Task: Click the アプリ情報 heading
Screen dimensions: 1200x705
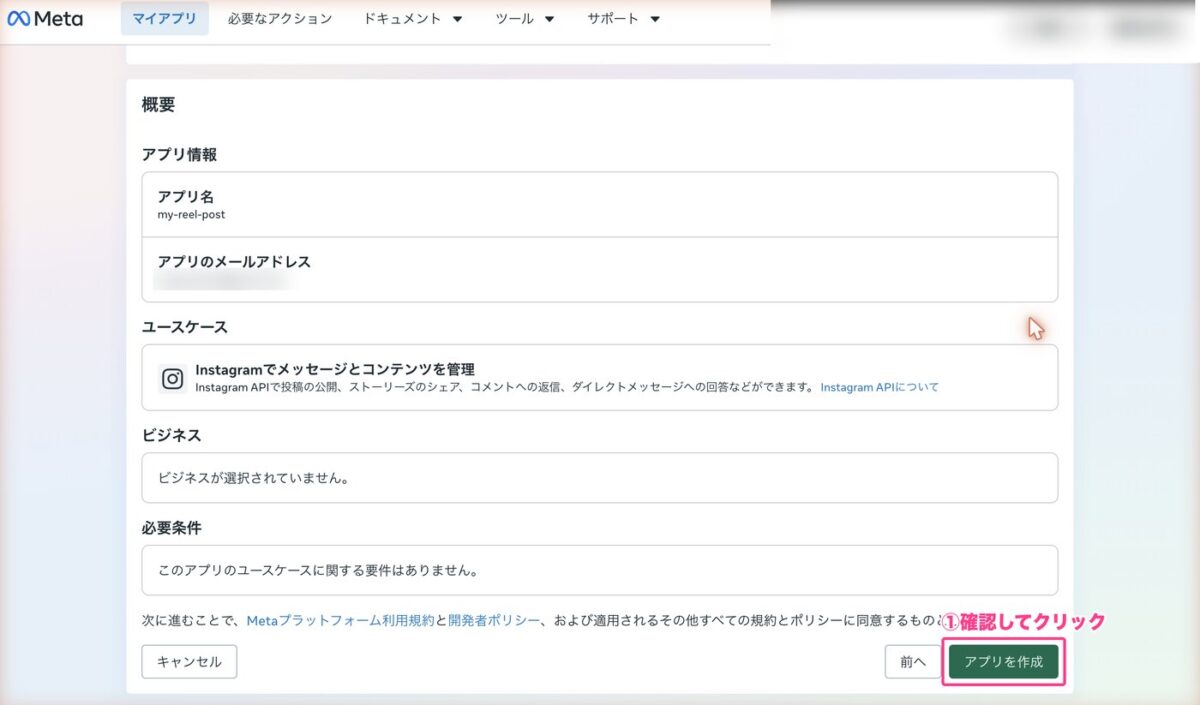Action: tap(179, 155)
